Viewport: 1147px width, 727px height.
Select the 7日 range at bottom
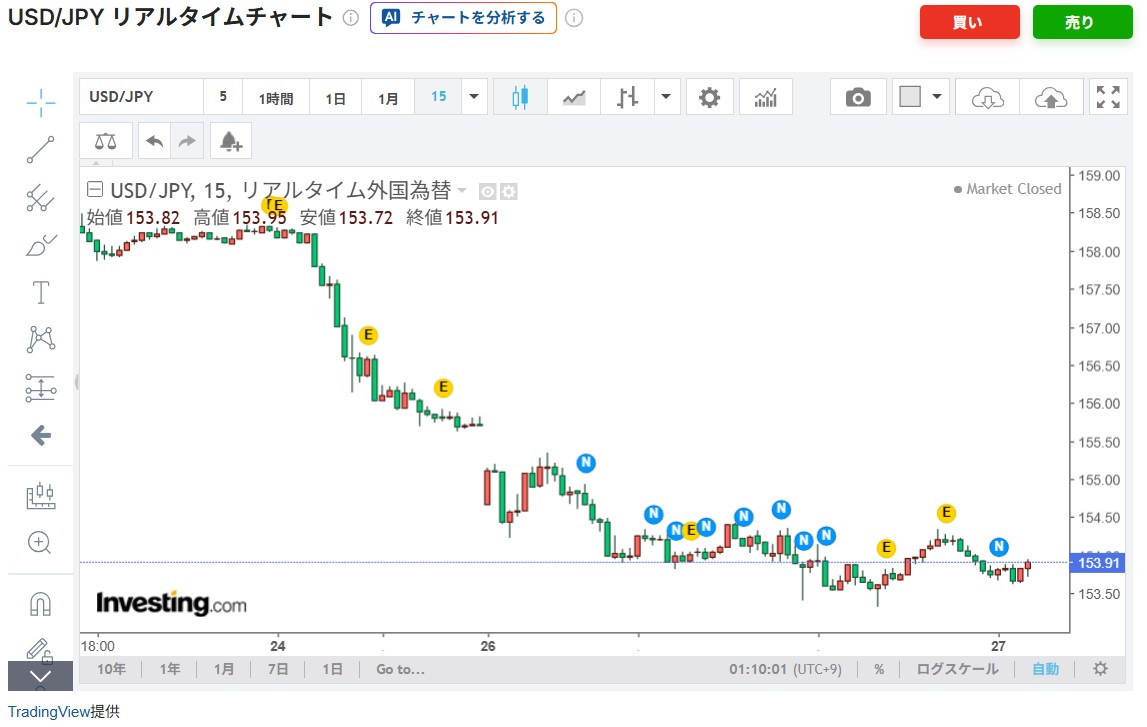pos(279,669)
